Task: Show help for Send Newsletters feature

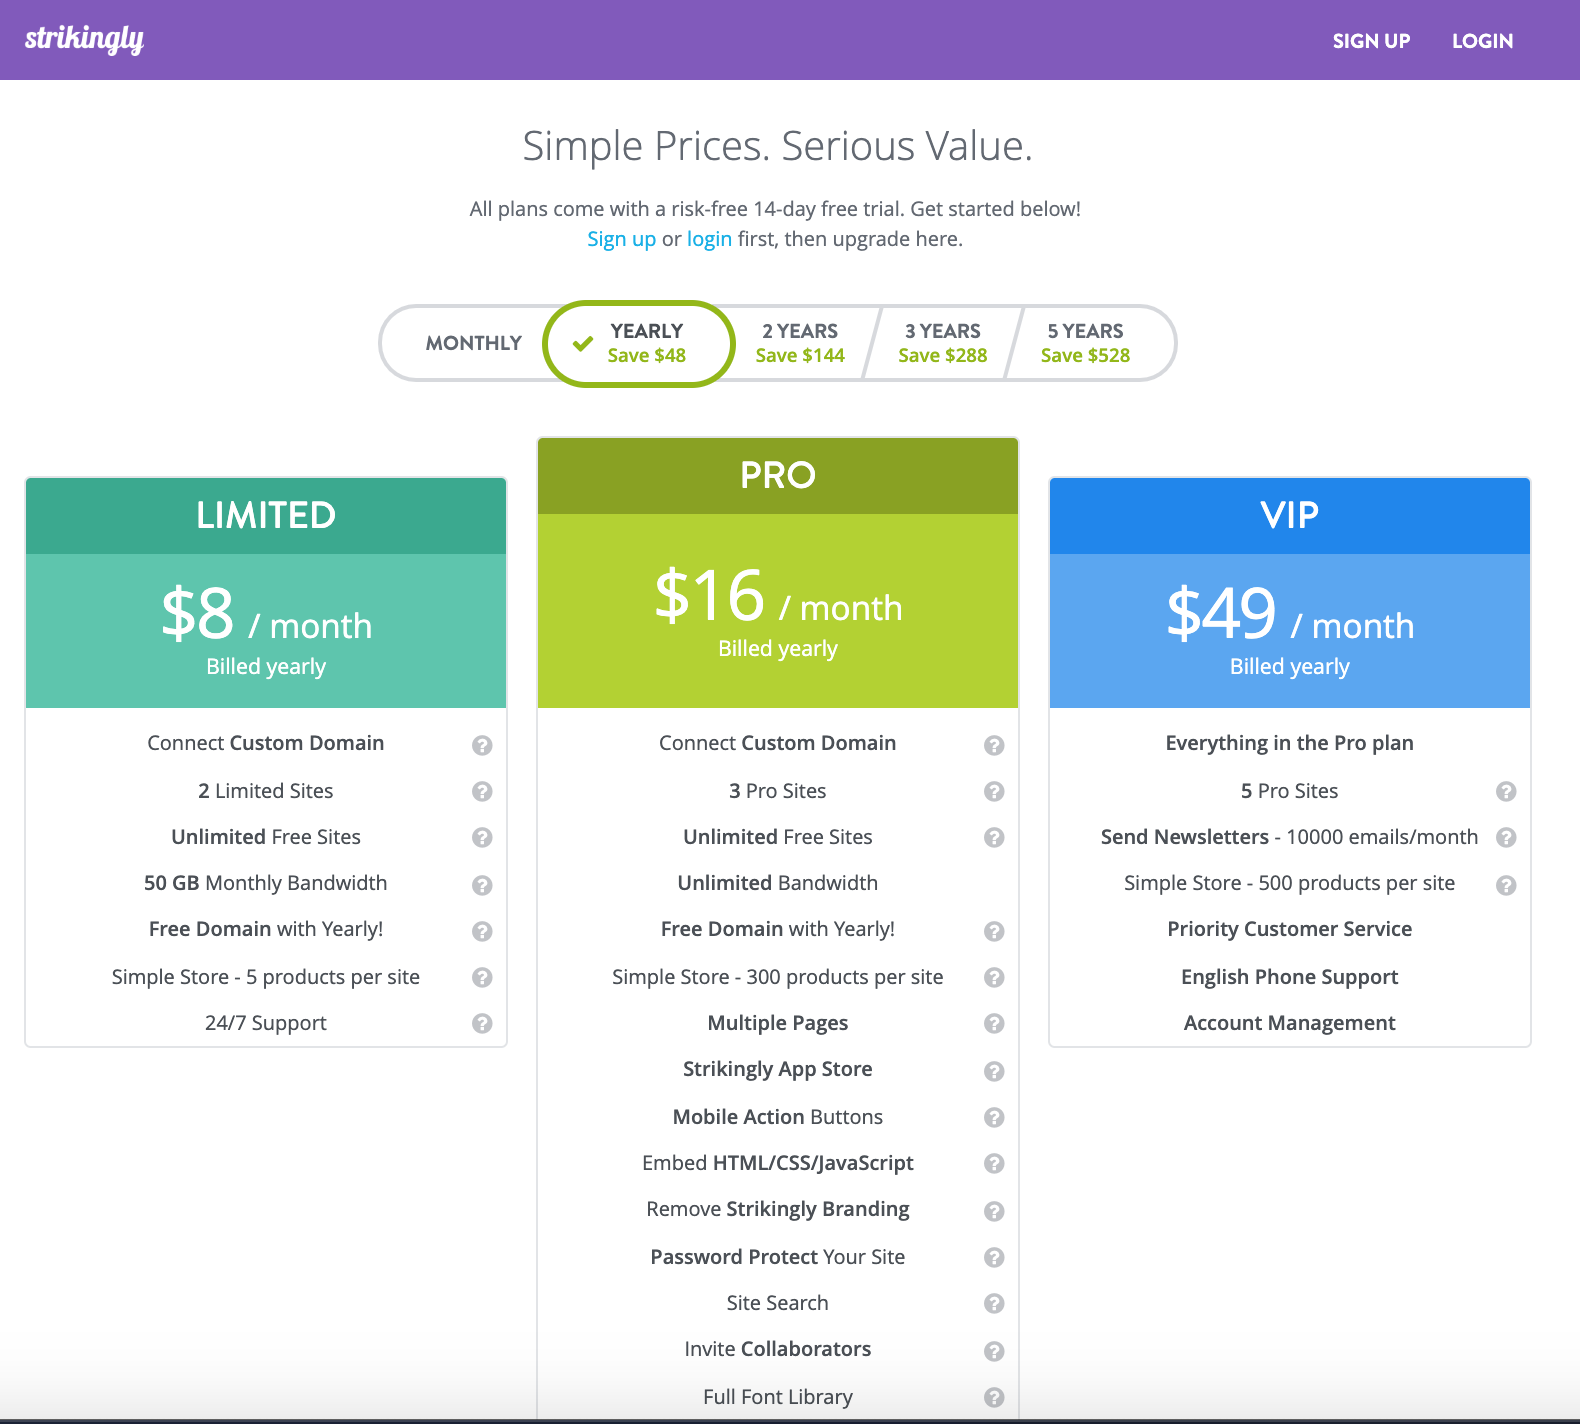Action: tap(1506, 837)
